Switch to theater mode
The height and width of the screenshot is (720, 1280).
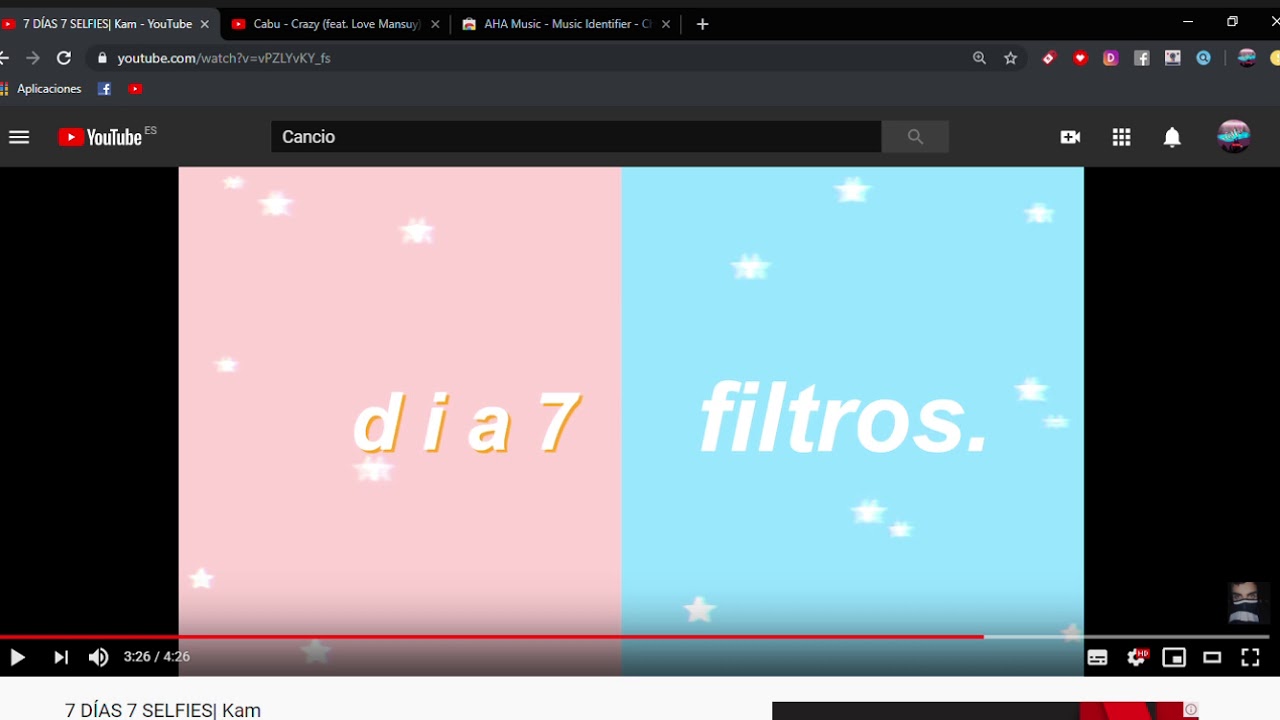1212,657
